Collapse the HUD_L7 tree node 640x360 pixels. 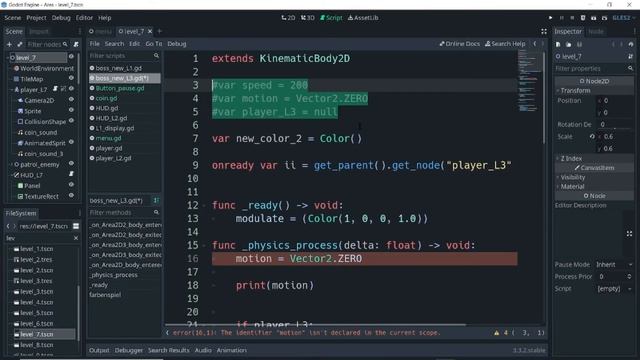point(11,175)
